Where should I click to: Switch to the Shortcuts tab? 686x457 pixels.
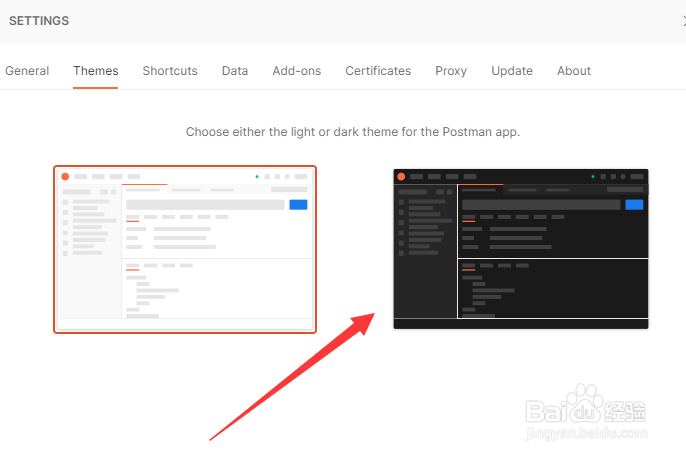click(170, 71)
